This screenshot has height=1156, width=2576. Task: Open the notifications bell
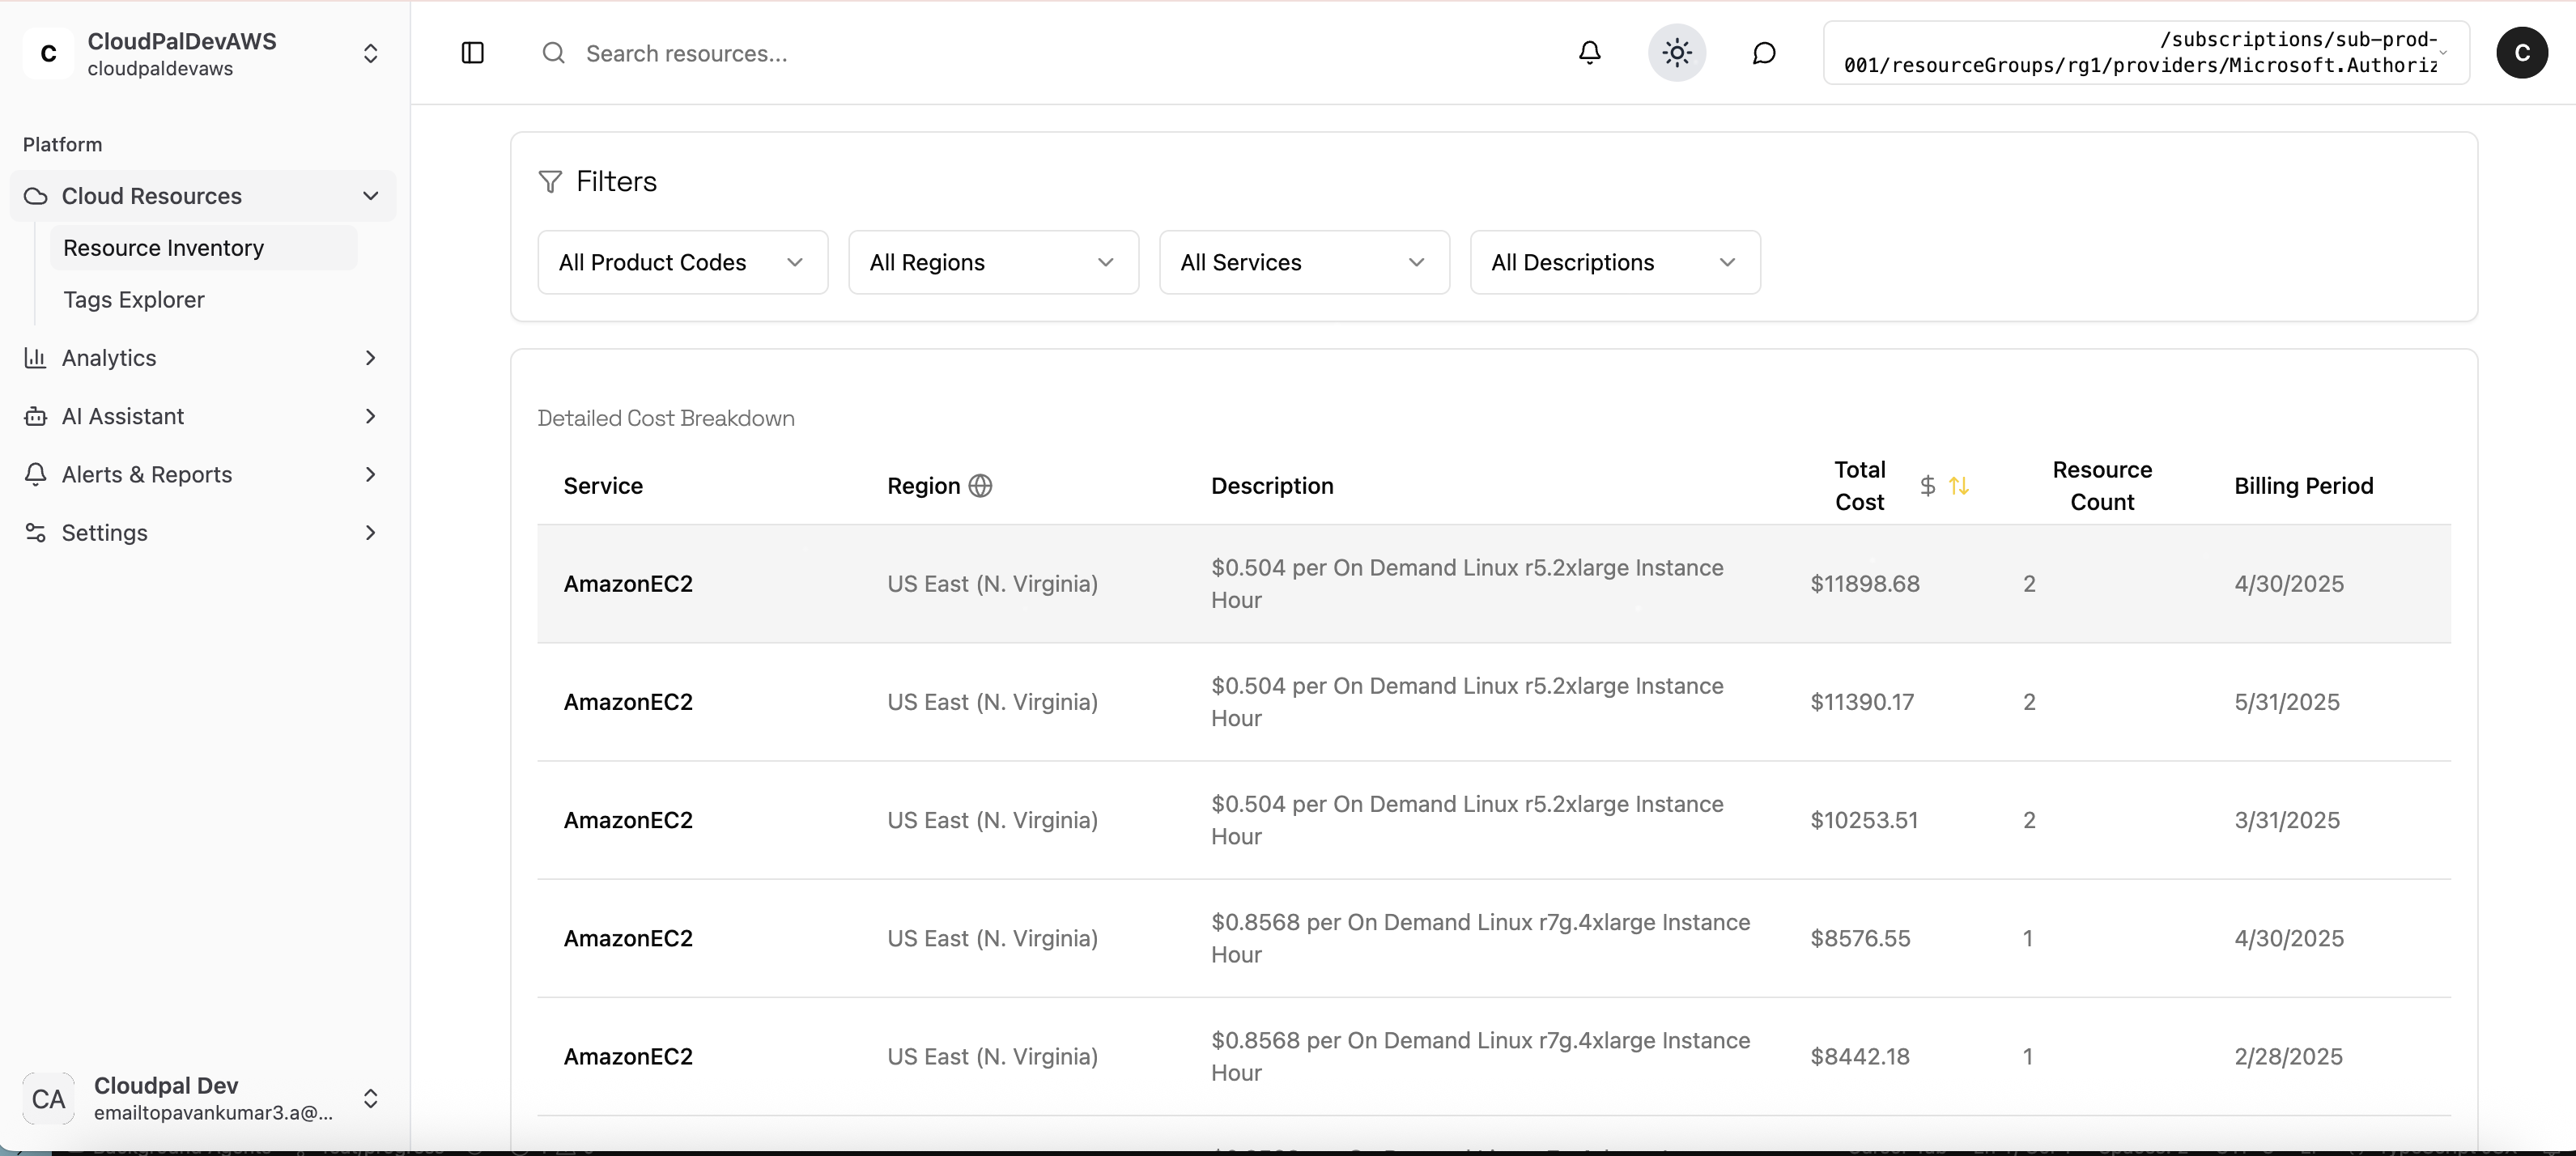1589,53
